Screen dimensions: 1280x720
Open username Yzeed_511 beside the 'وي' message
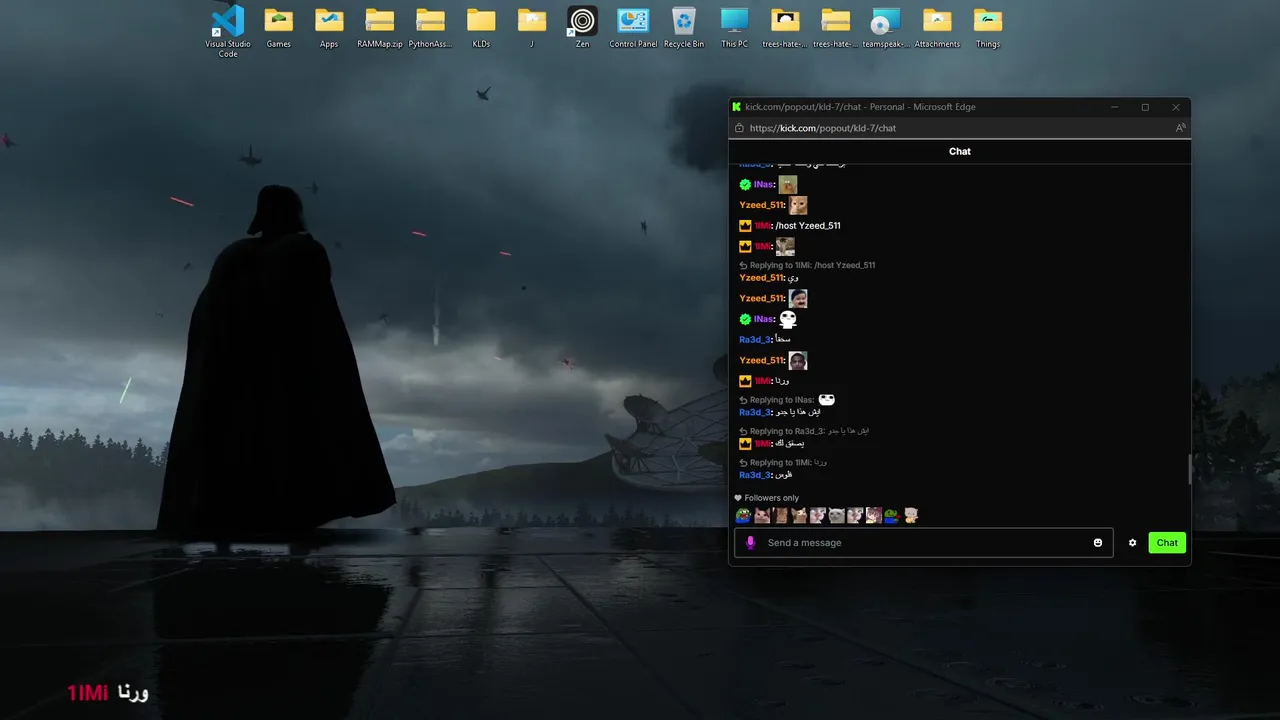761,278
